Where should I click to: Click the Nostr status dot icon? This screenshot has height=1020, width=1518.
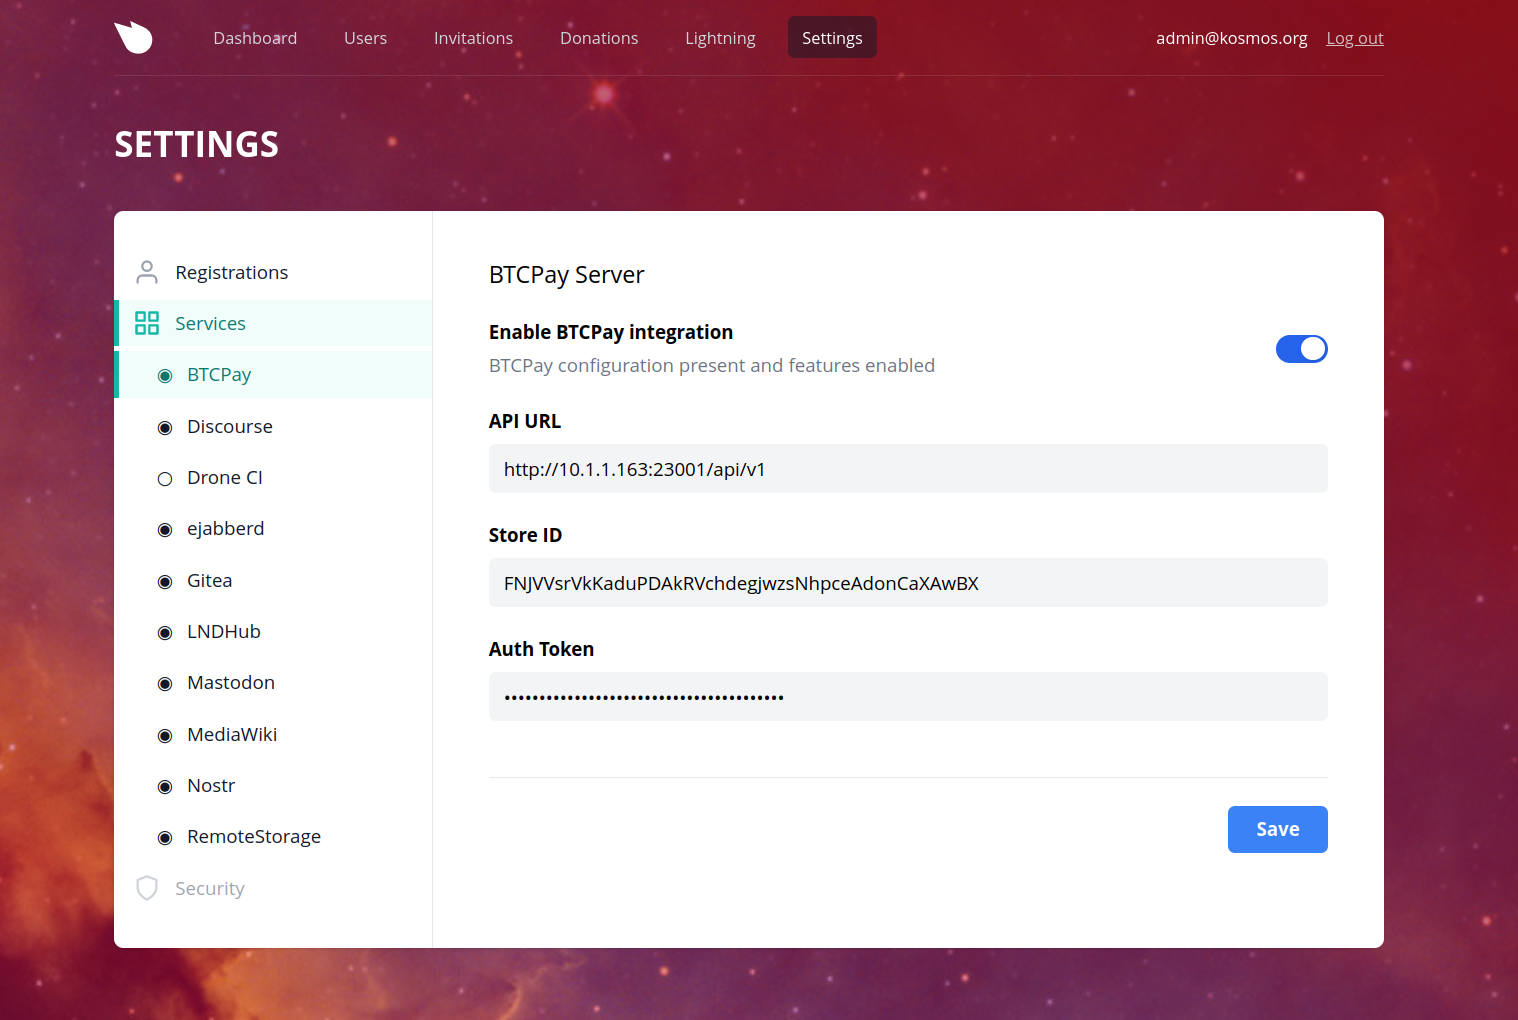(165, 787)
